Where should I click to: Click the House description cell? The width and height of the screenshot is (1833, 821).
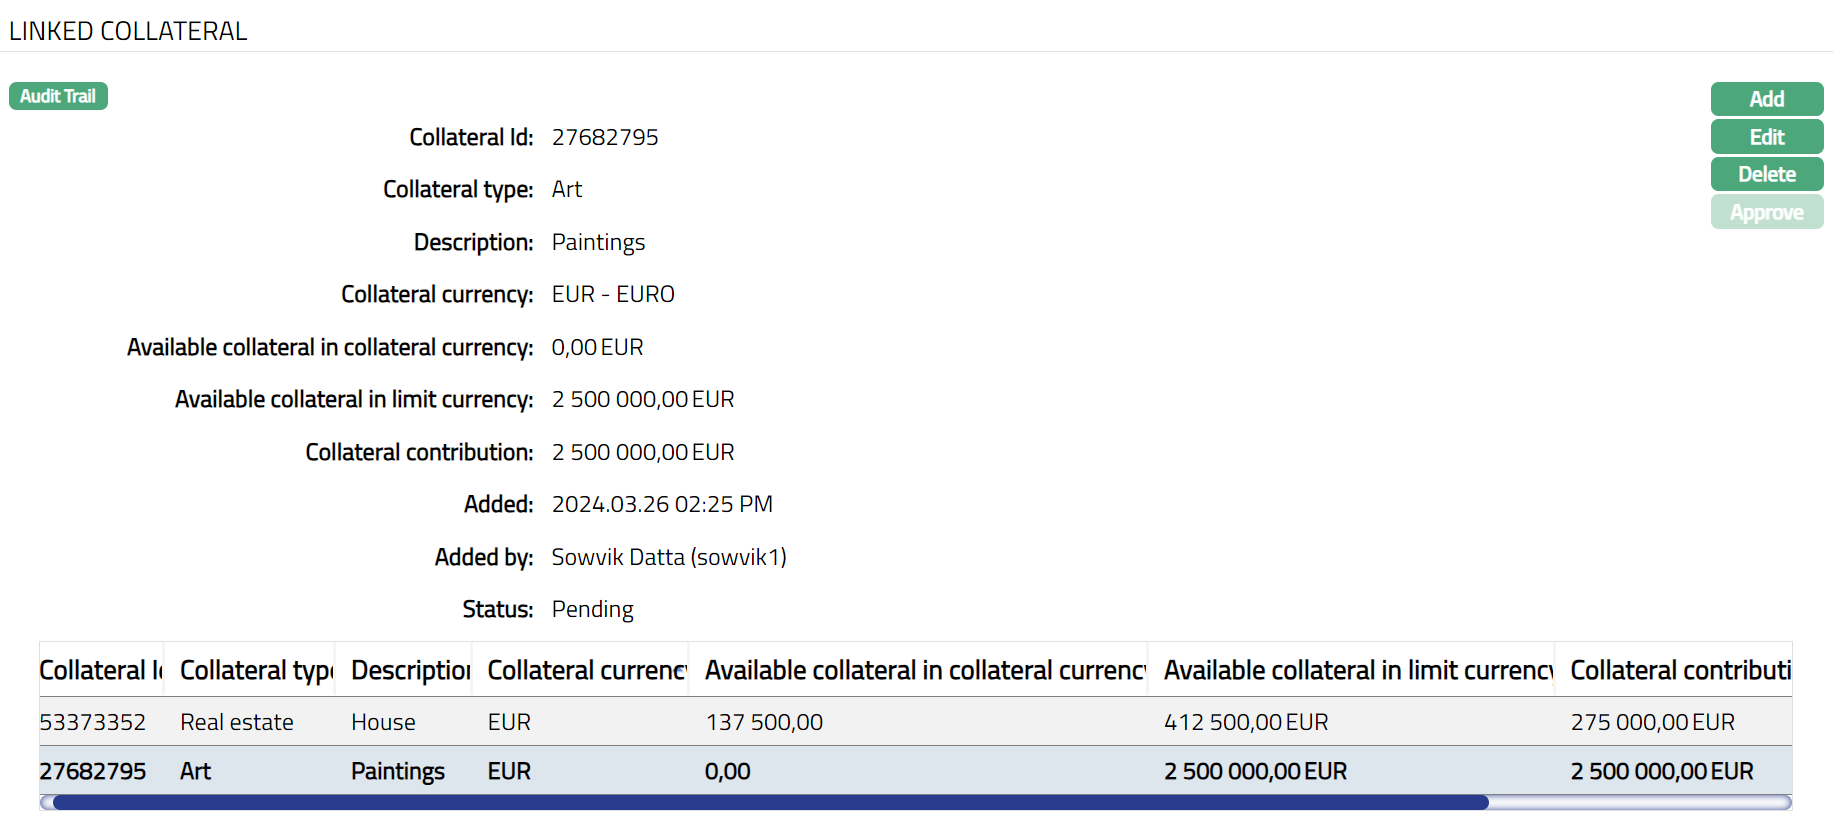coord(383,722)
